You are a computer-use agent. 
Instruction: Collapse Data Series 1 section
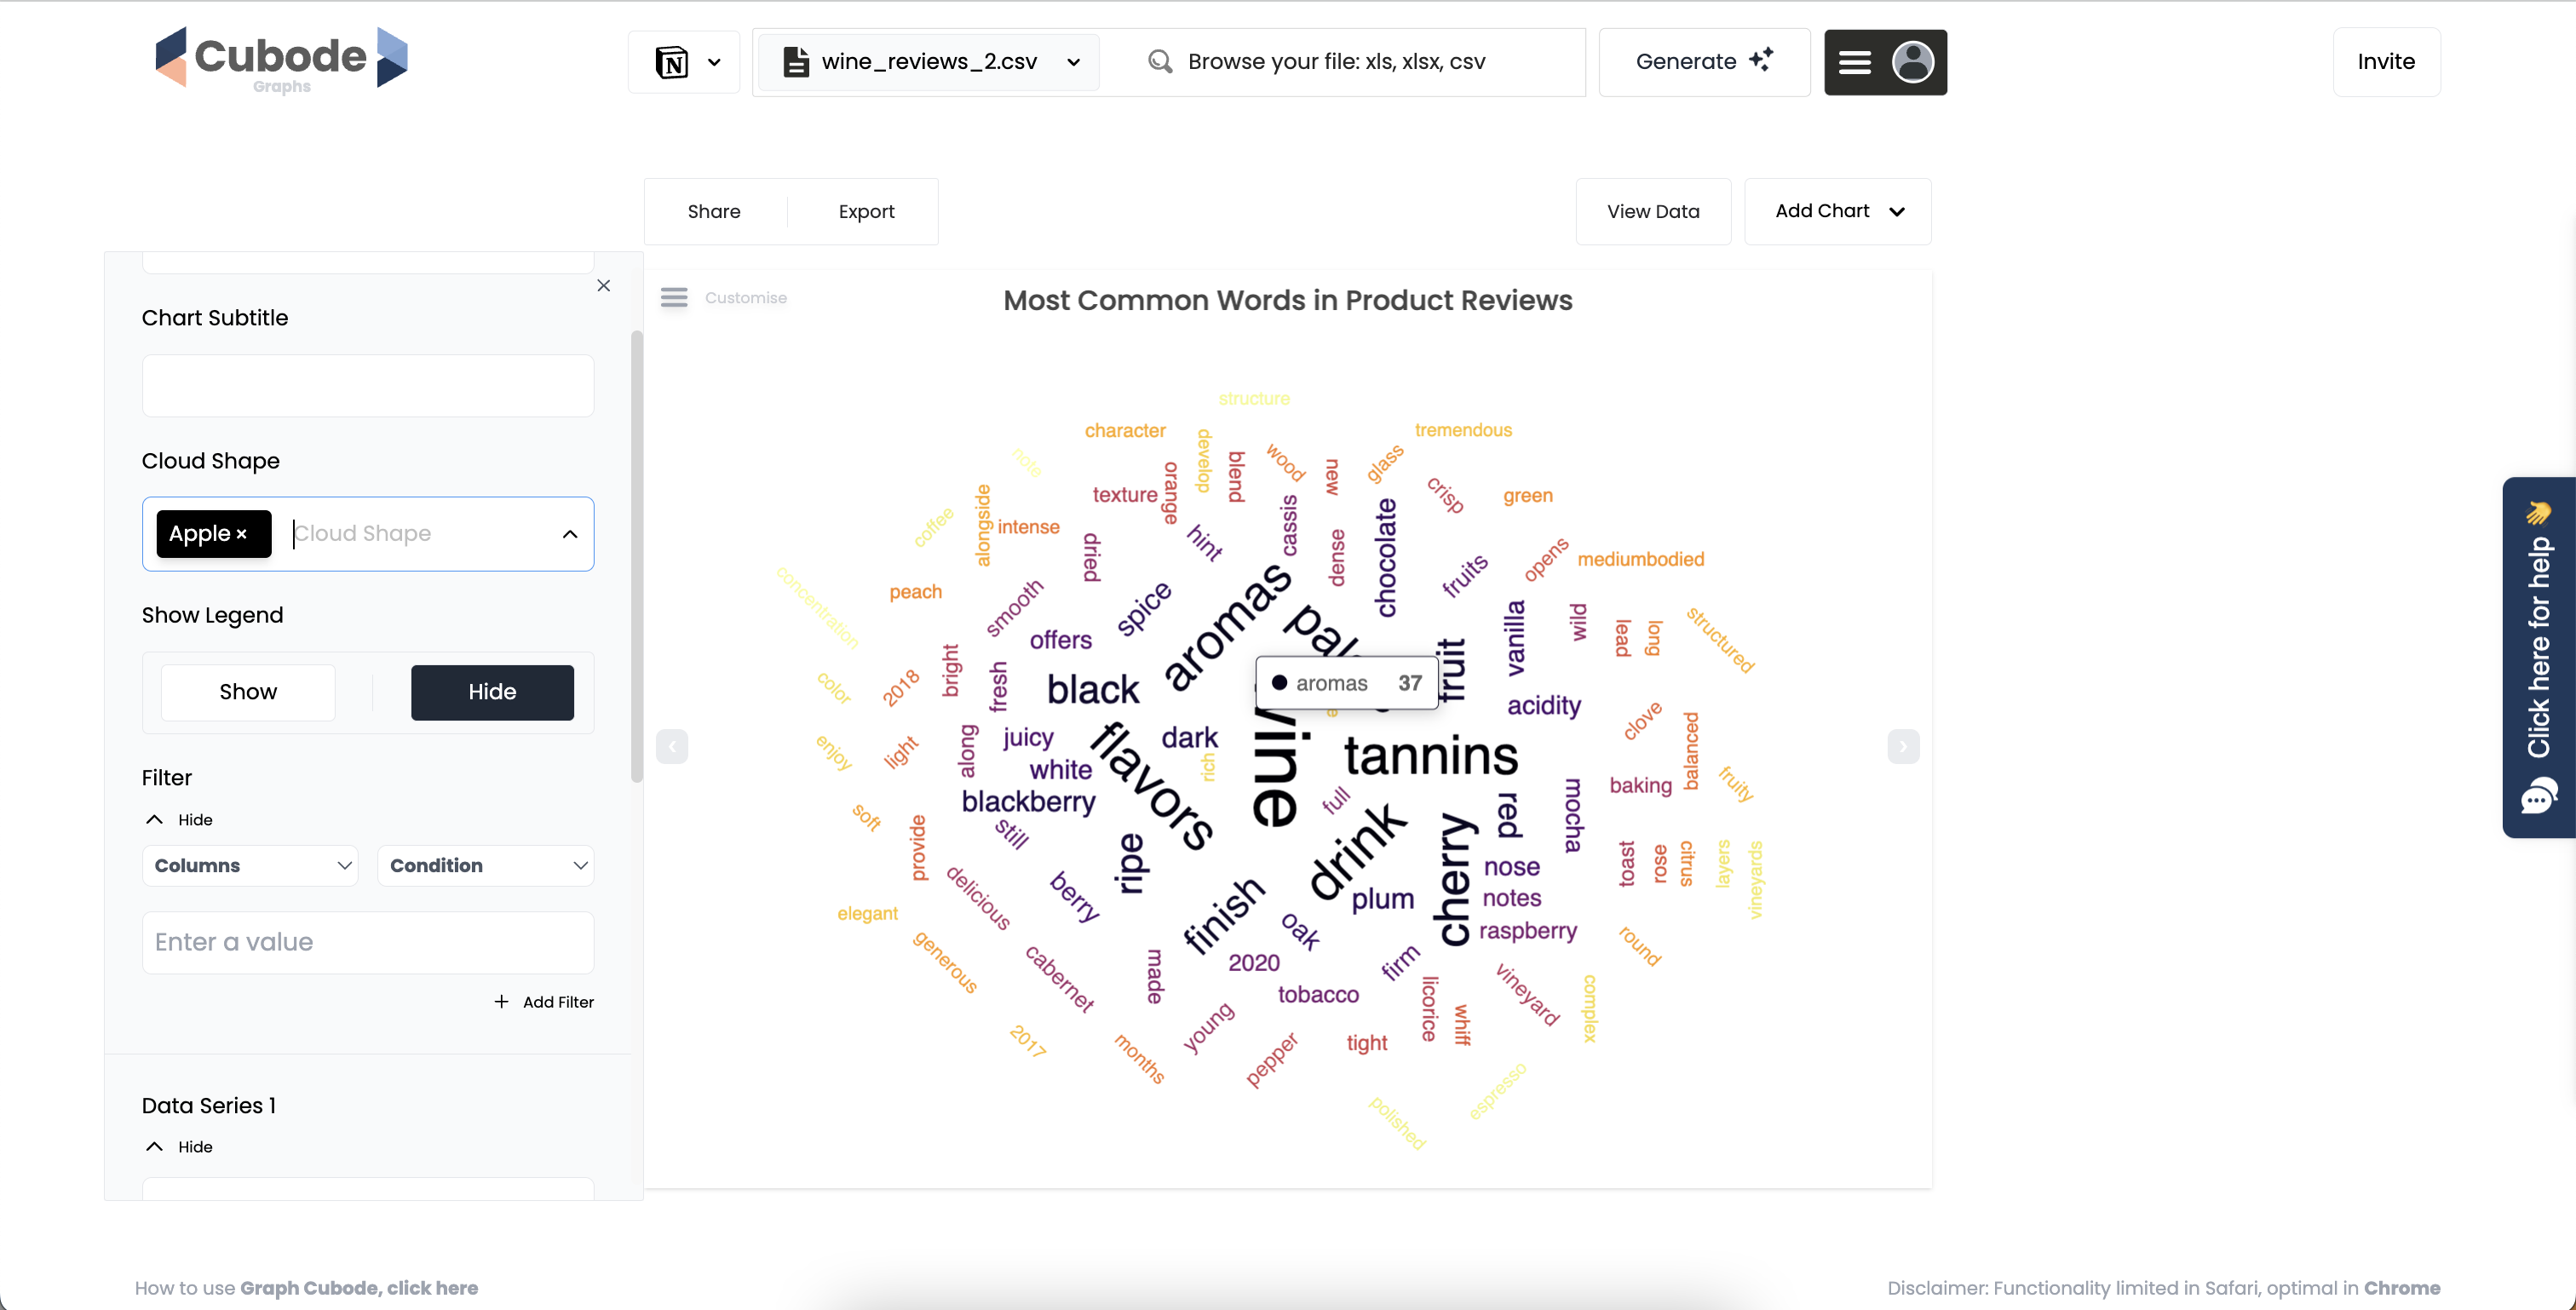coord(180,1147)
